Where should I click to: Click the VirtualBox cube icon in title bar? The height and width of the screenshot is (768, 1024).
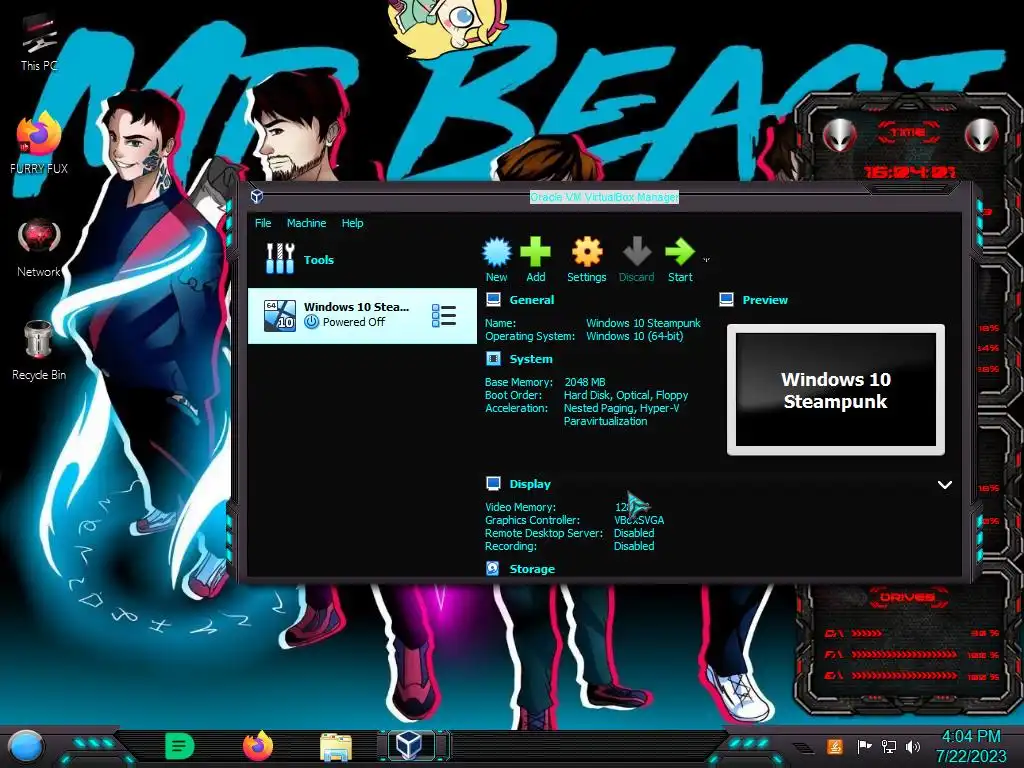(257, 196)
